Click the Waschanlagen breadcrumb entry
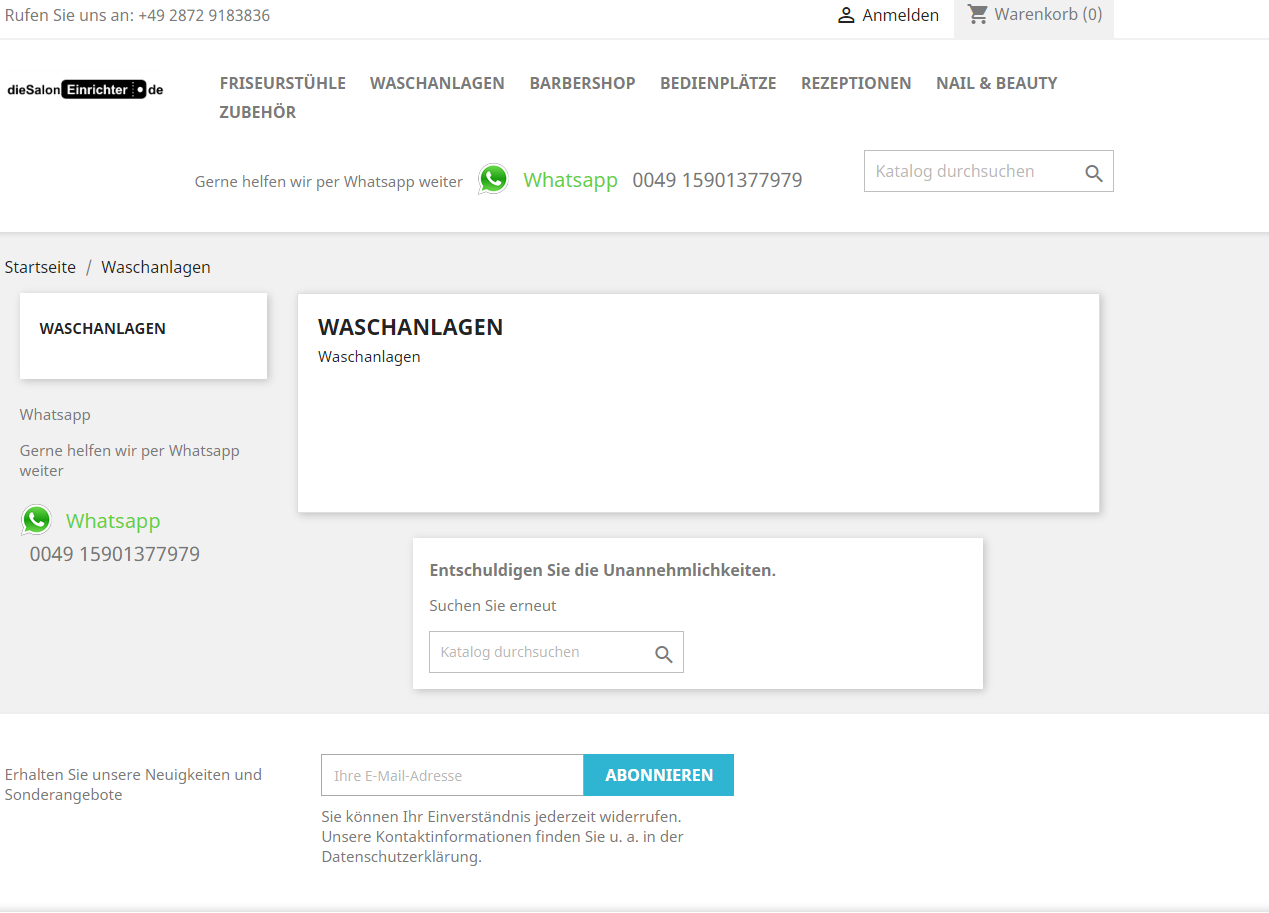1269x913 pixels. [156, 267]
